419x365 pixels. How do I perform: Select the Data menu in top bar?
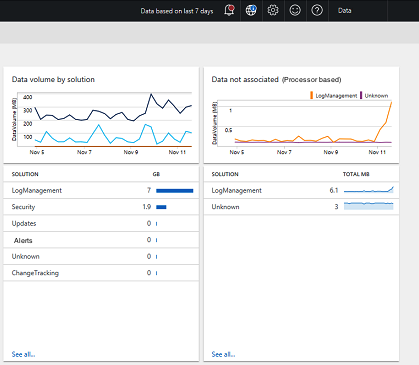pyautogui.click(x=345, y=11)
